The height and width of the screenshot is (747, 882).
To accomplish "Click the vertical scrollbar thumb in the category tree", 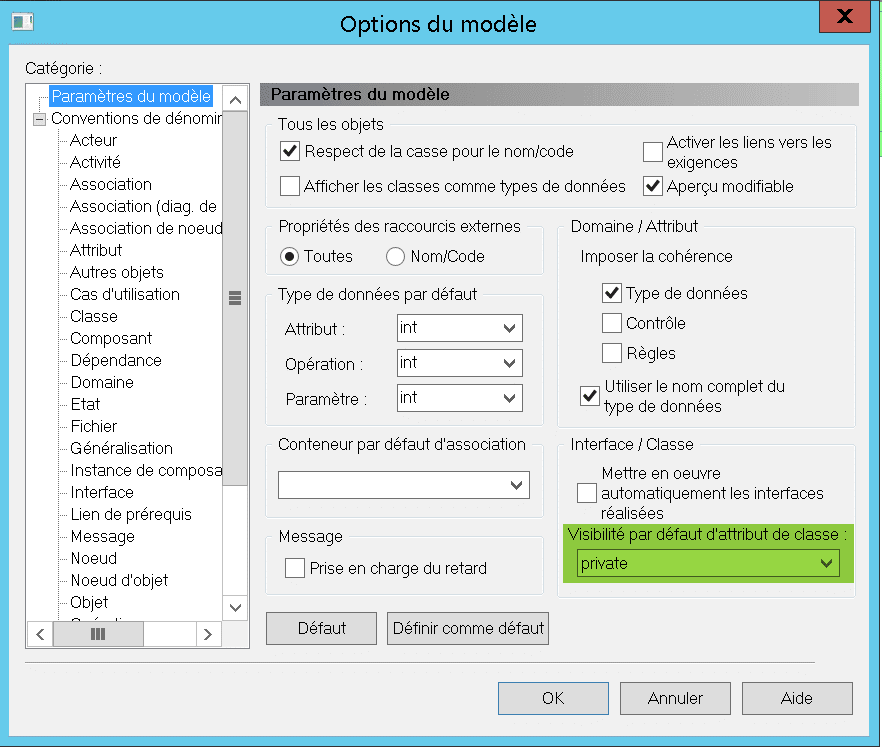I will [x=235, y=298].
